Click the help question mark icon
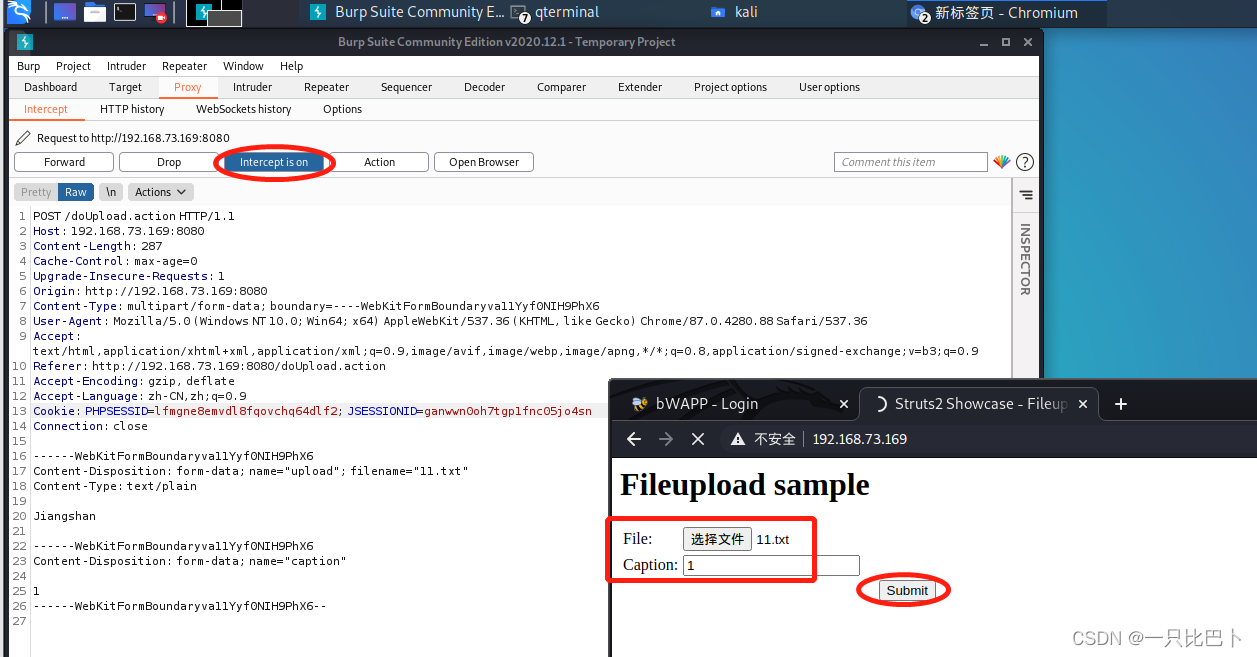Image resolution: width=1257 pixels, height=657 pixels. (x=1024, y=162)
